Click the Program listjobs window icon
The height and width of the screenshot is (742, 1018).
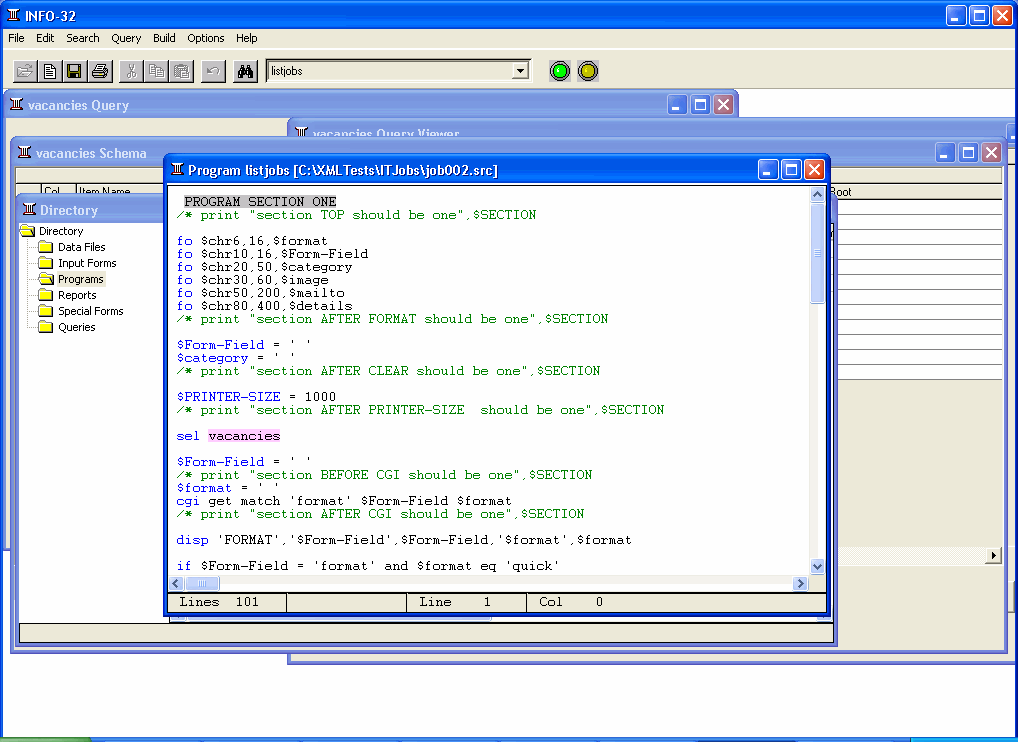click(x=177, y=169)
